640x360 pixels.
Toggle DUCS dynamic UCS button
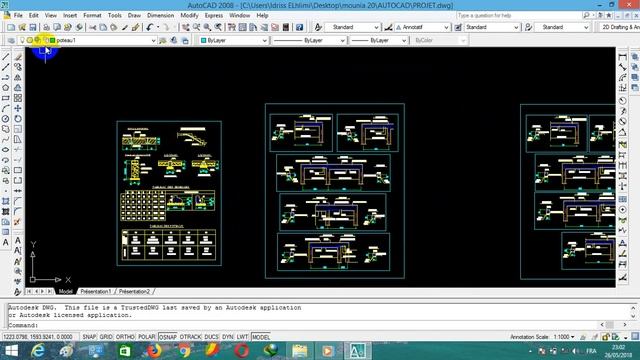[x=211, y=337]
